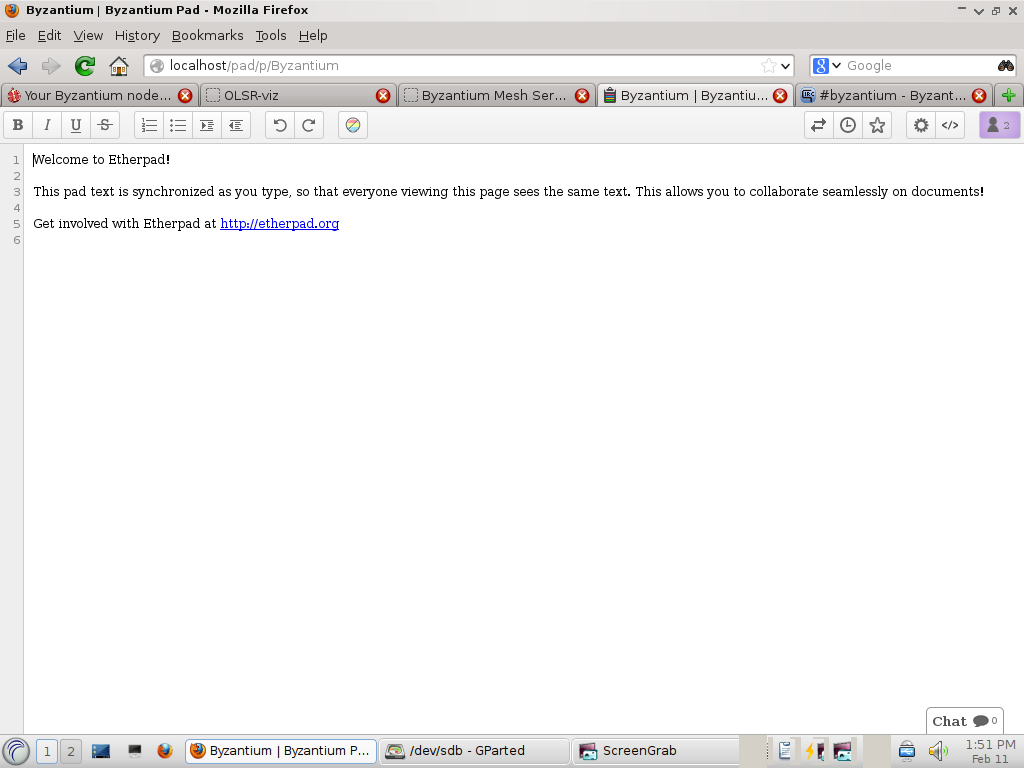Open pad settings gear
Viewport: 1024px width, 768px height.
tap(921, 125)
